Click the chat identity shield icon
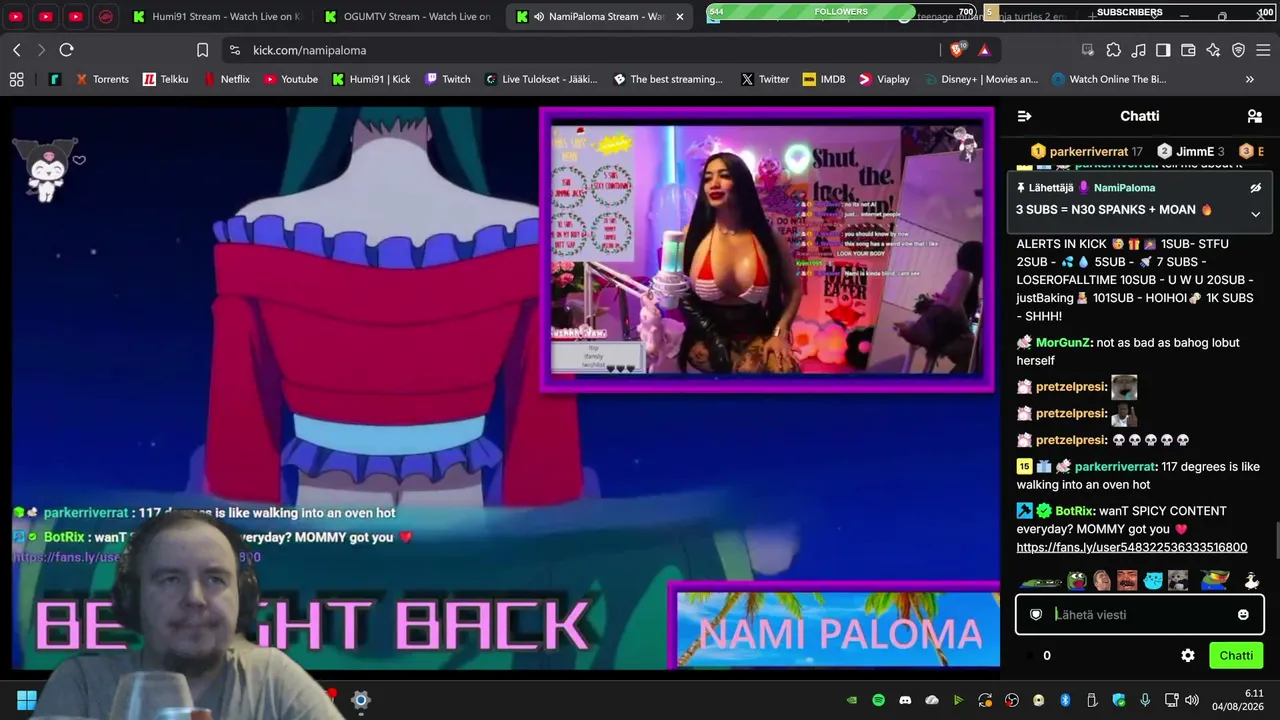This screenshot has width=1280, height=720. (x=1037, y=615)
